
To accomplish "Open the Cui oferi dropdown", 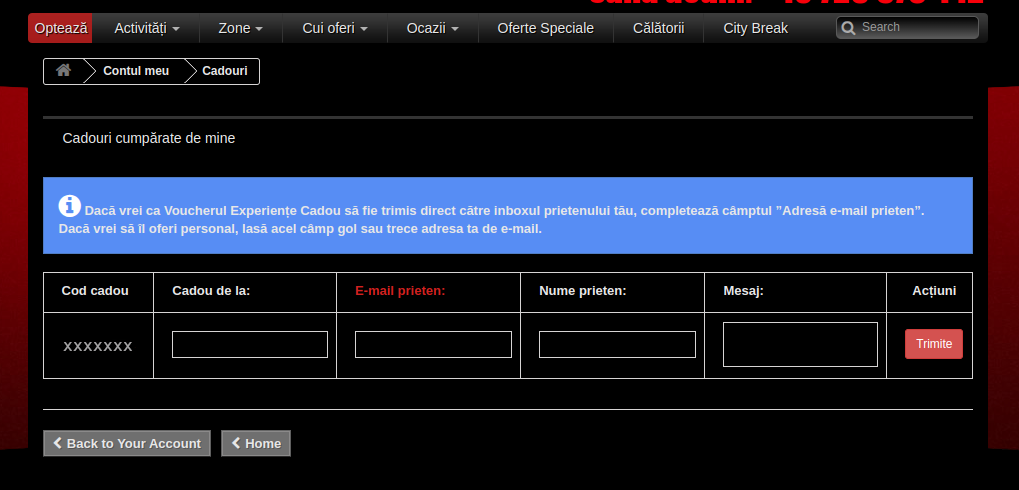I will click(x=335, y=28).
